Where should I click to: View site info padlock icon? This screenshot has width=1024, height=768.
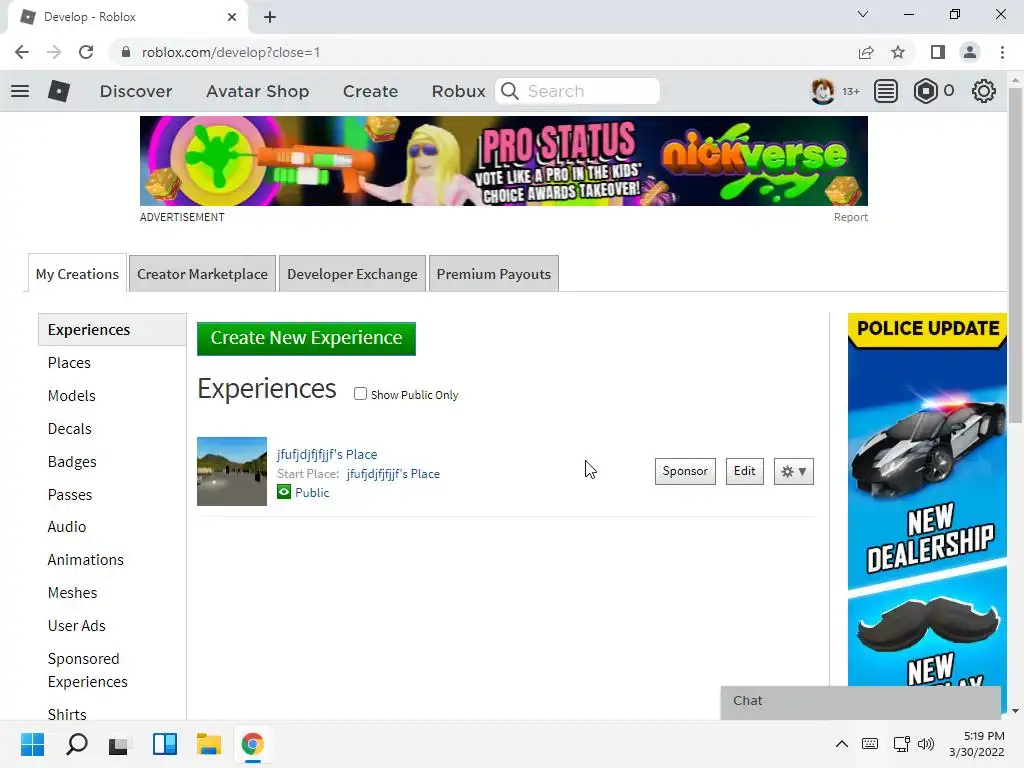(x=125, y=52)
